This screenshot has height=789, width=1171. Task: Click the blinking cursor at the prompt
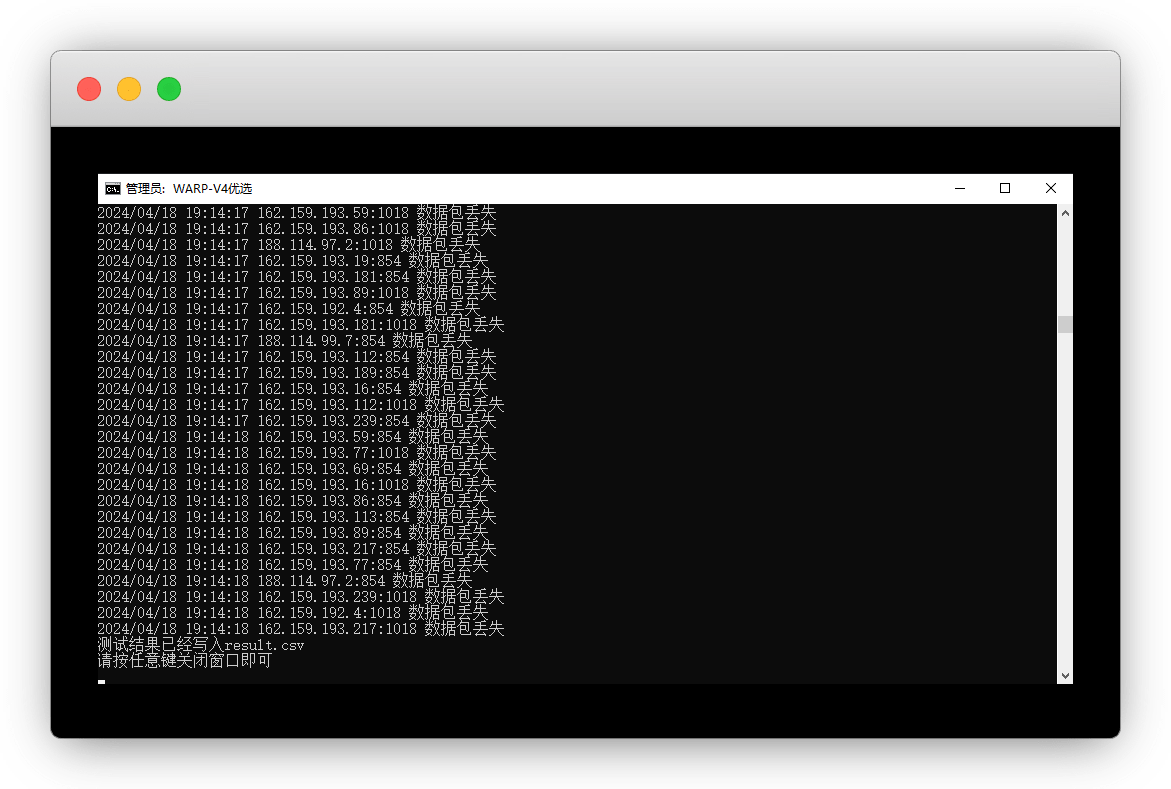(101, 681)
